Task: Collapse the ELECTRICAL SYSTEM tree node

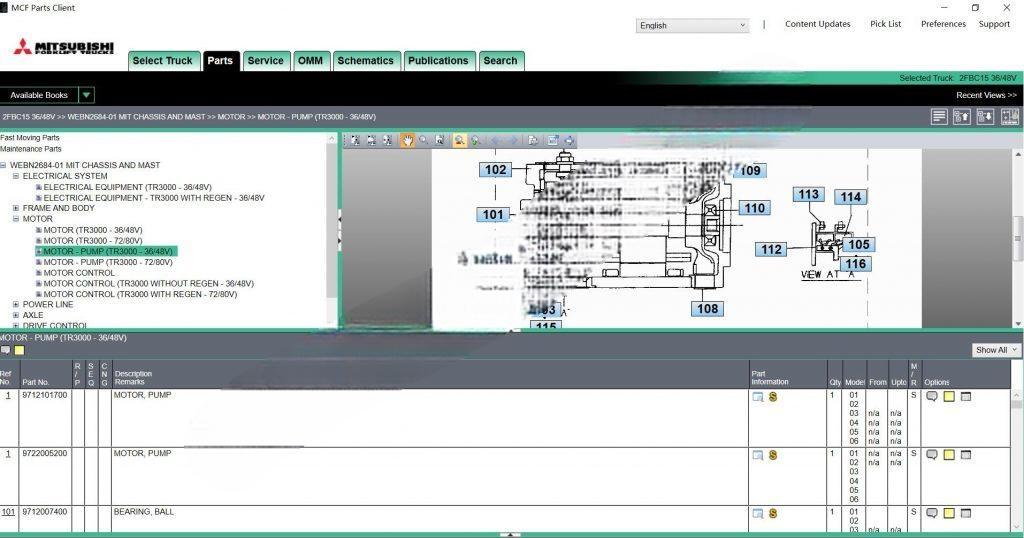Action: coord(16,176)
